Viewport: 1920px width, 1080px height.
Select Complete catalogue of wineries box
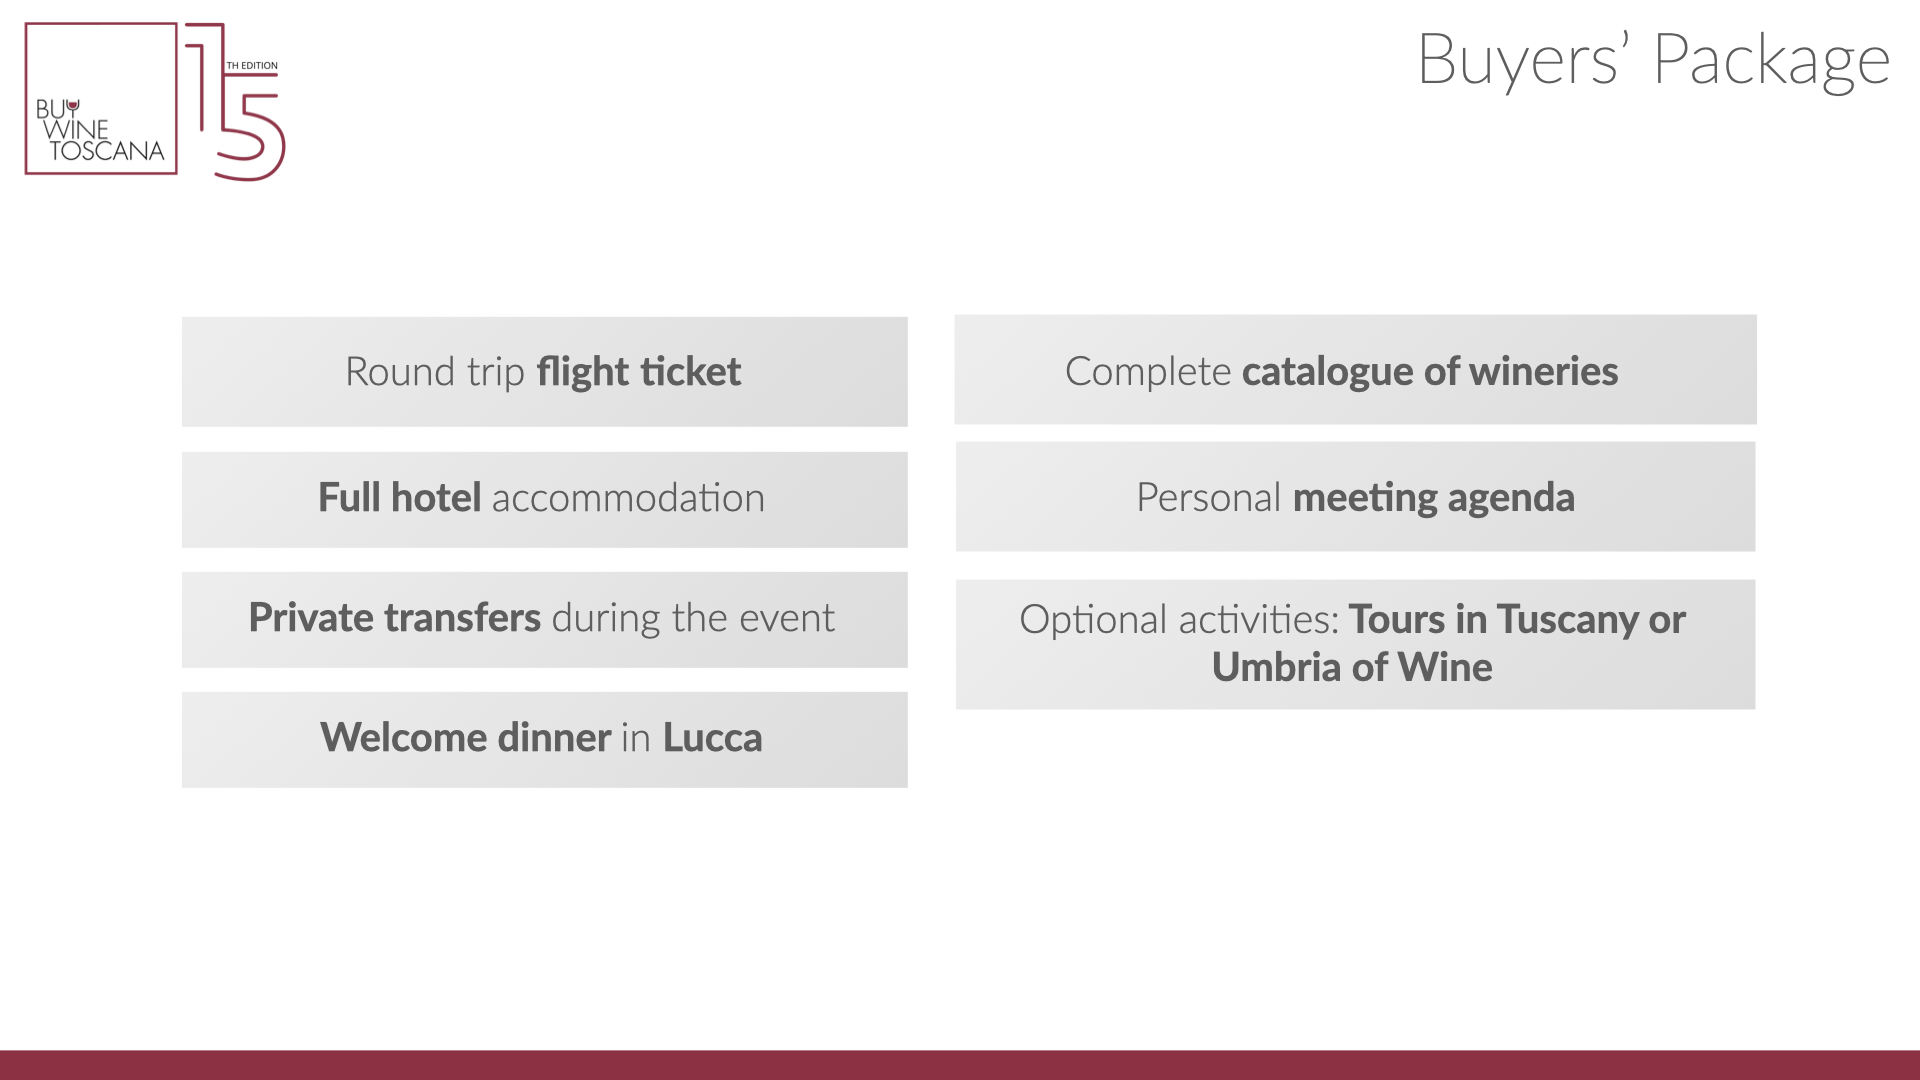1356,370
